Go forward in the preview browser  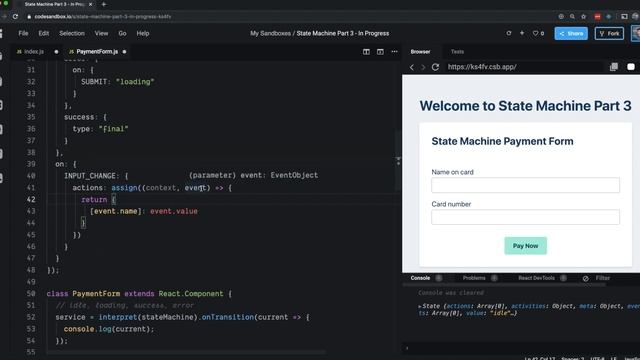click(423, 67)
